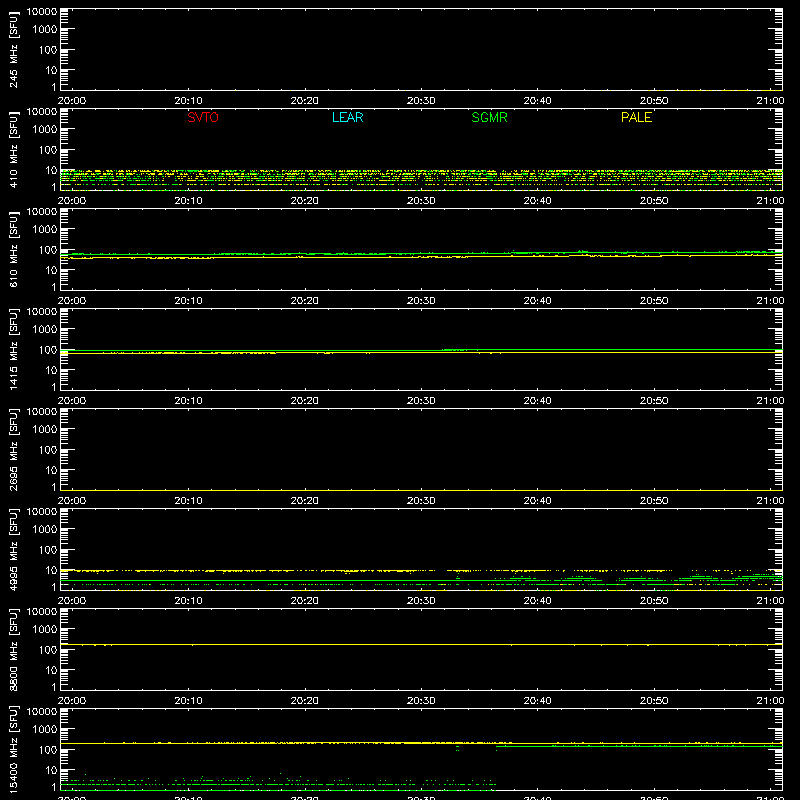This screenshot has width=800, height=800.
Task: Click the cyan LEAR station label
Action: (347, 117)
